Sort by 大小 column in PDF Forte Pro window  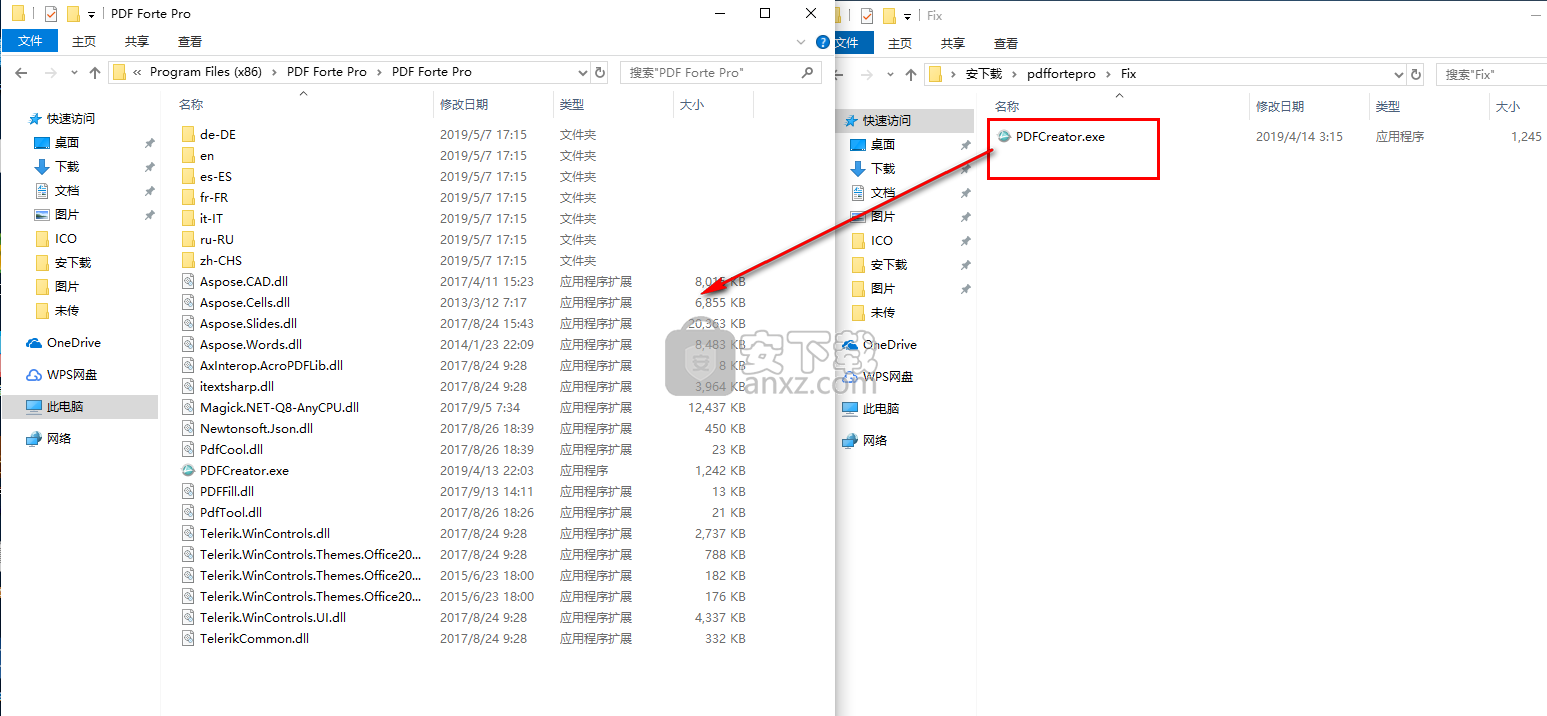click(692, 104)
